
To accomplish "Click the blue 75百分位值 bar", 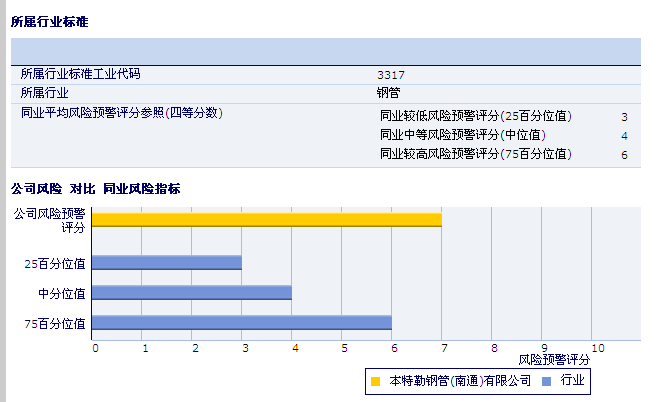I will click(x=241, y=323).
